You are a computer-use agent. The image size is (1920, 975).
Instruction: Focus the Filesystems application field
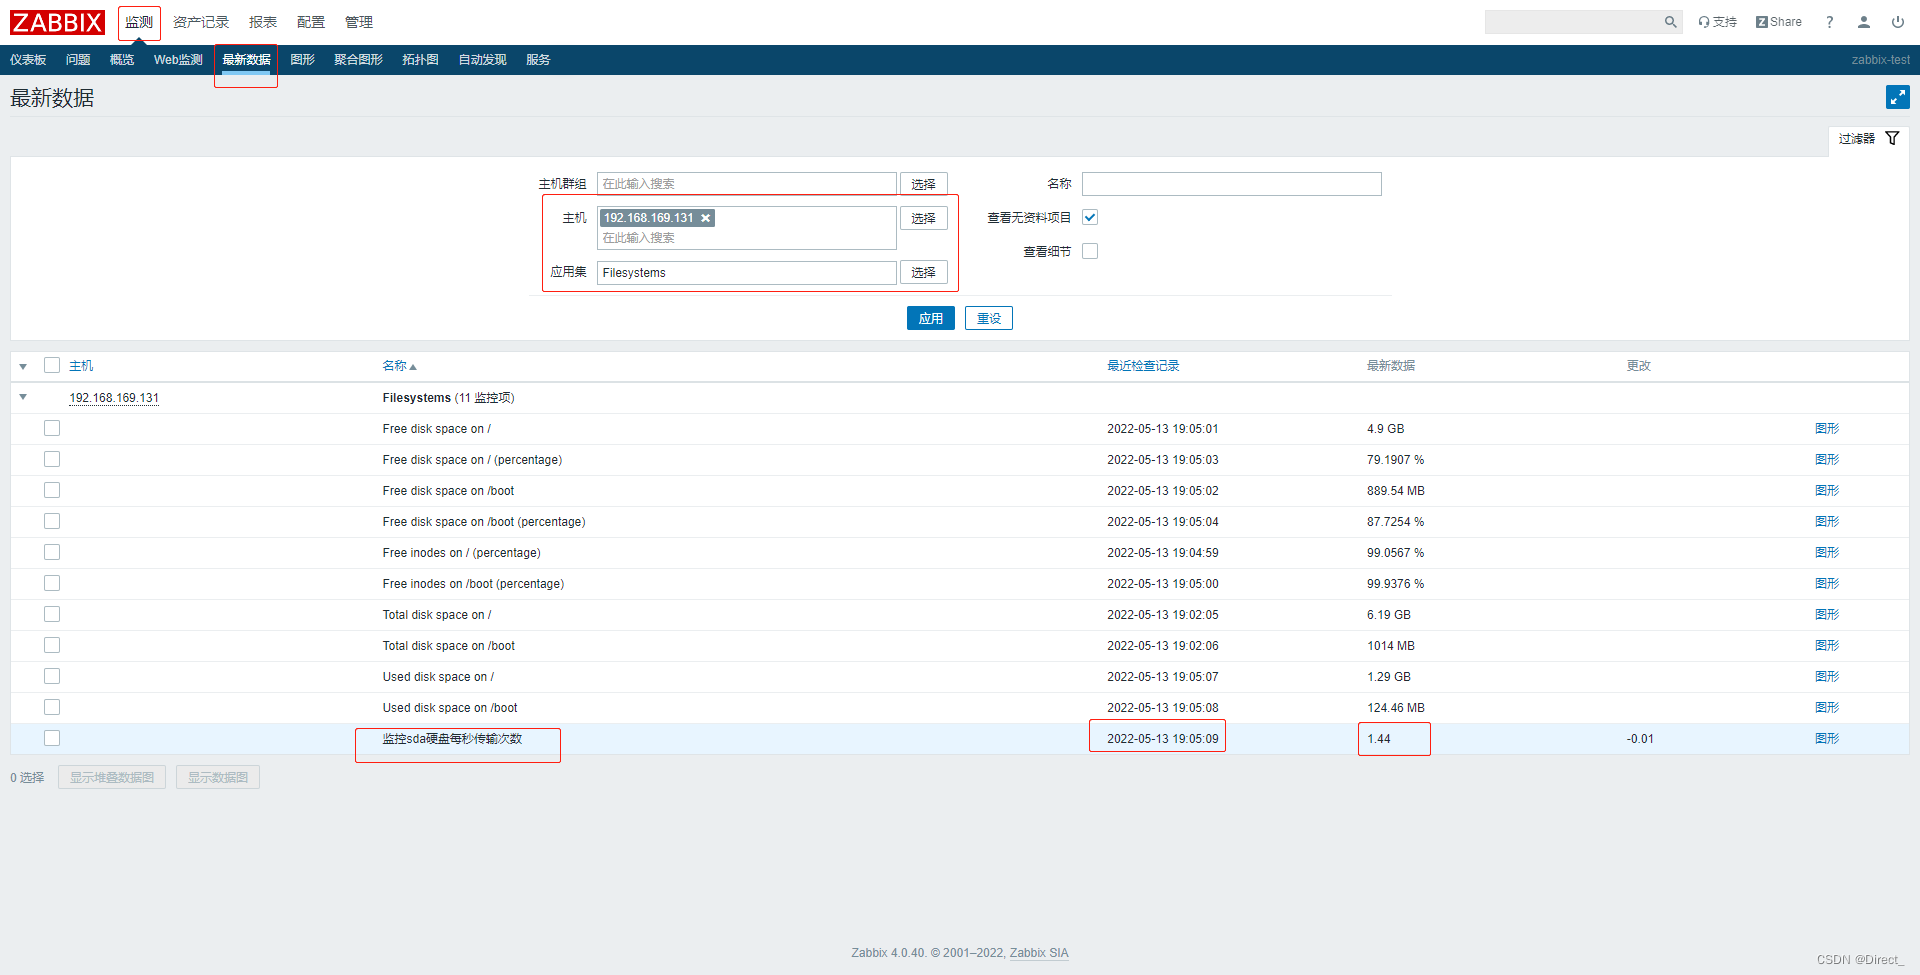[747, 272]
